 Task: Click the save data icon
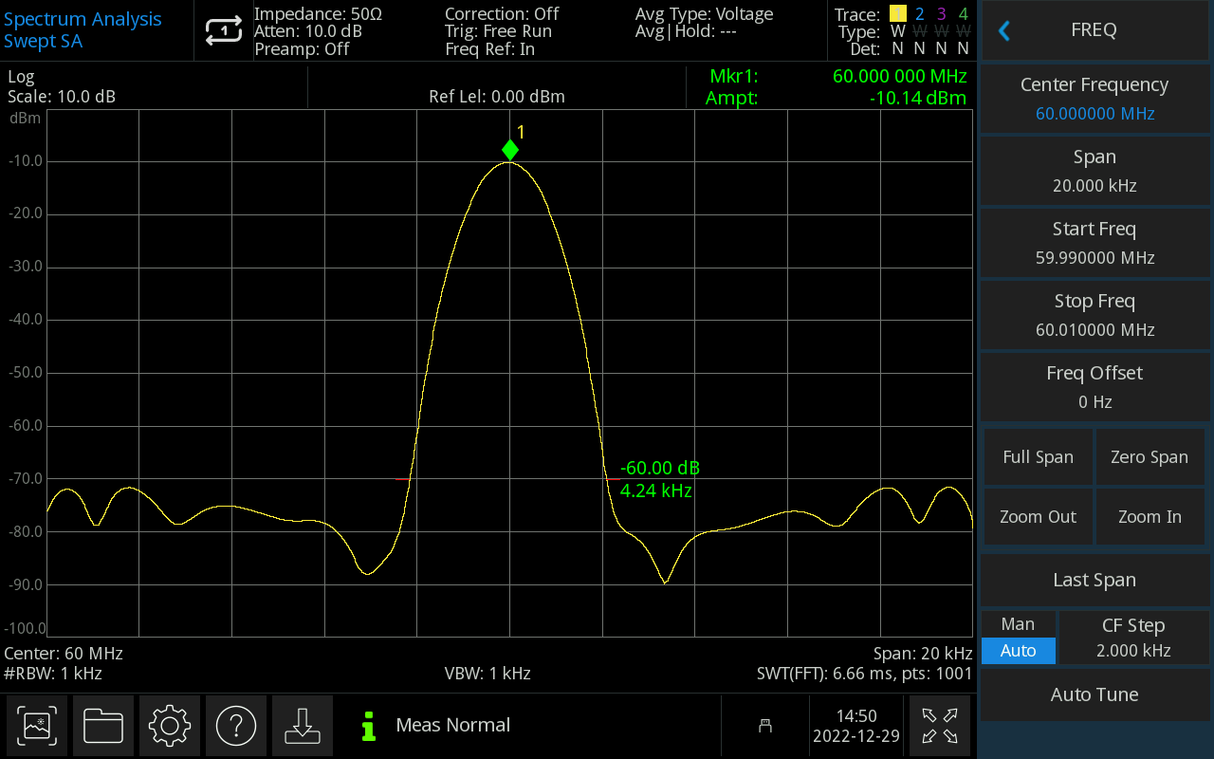coord(302,726)
